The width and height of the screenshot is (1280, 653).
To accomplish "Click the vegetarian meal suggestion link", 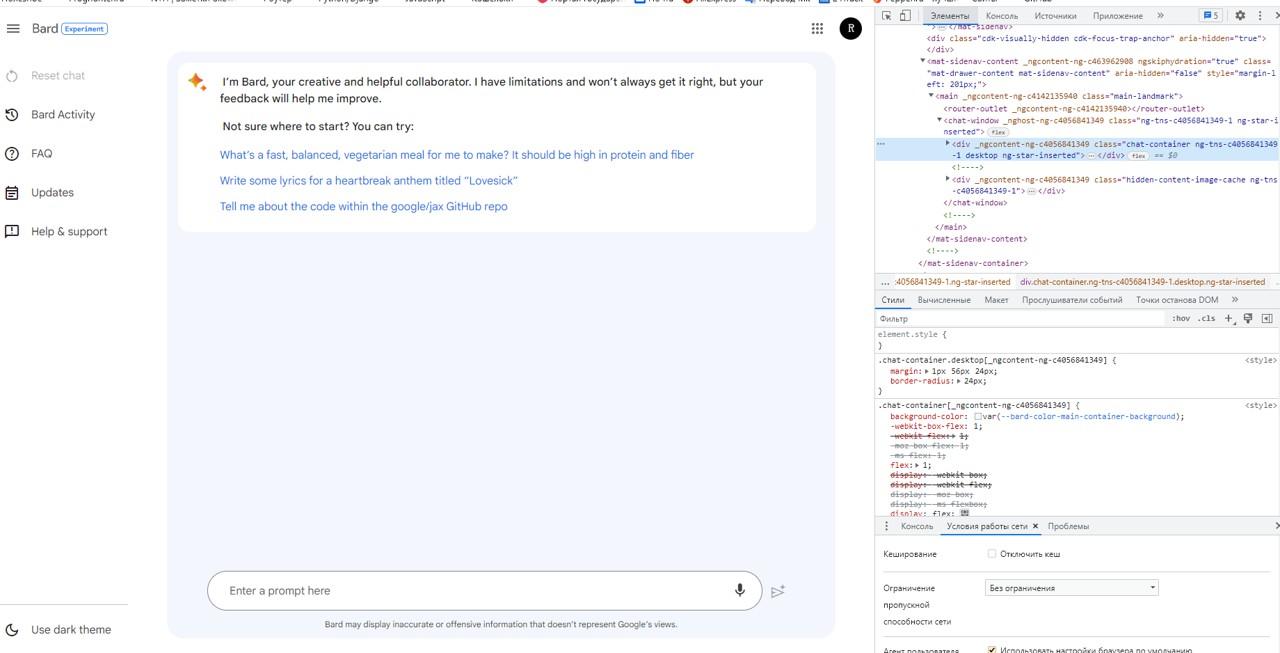I will pyautogui.click(x=457, y=155).
